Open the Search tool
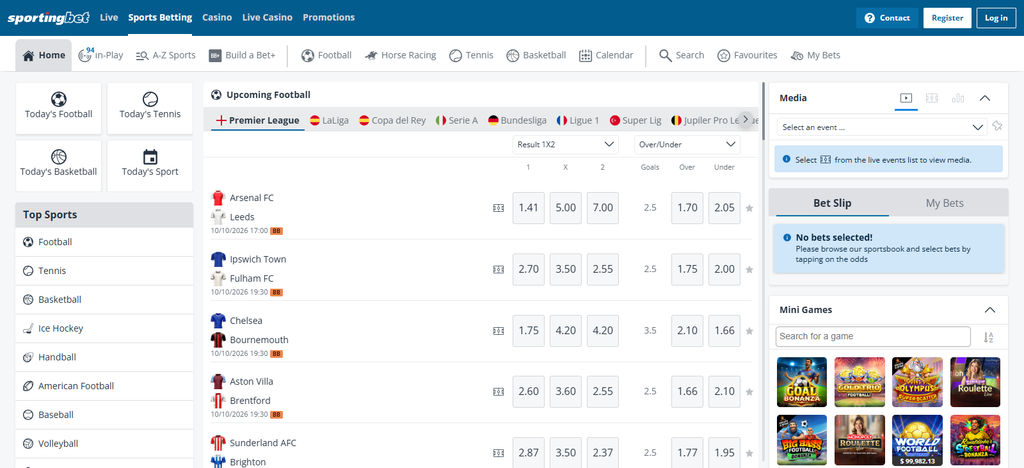Screen dimensions: 1024x468 [681, 55]
